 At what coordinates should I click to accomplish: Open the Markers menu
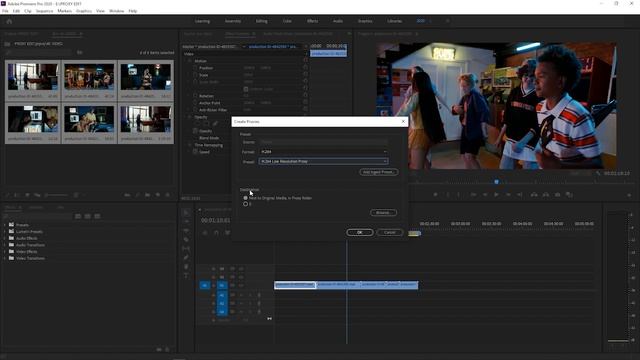[64, 11]
